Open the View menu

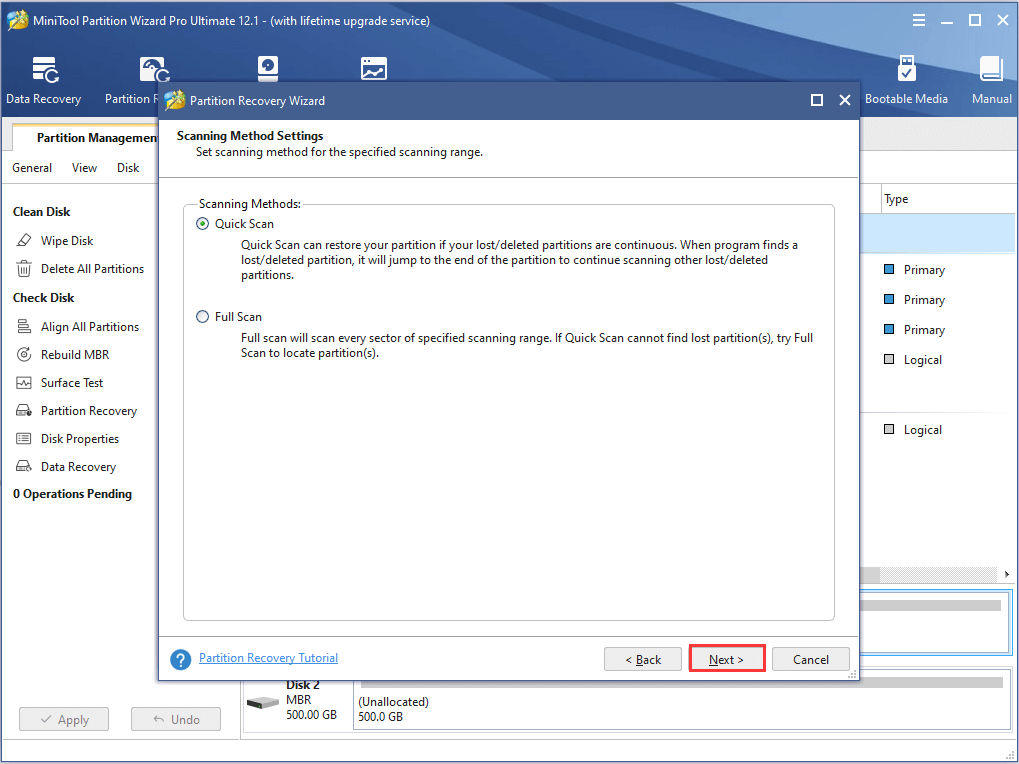click(84, 168)
